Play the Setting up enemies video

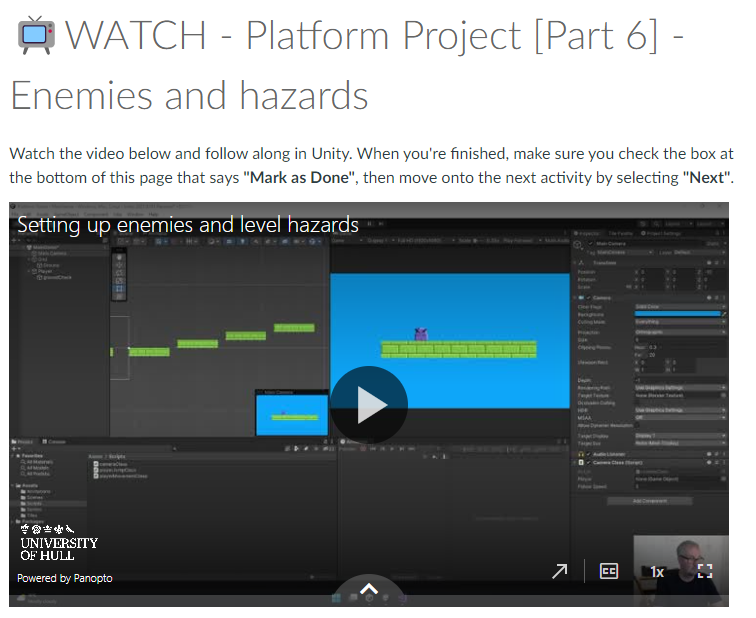(368, 405)
